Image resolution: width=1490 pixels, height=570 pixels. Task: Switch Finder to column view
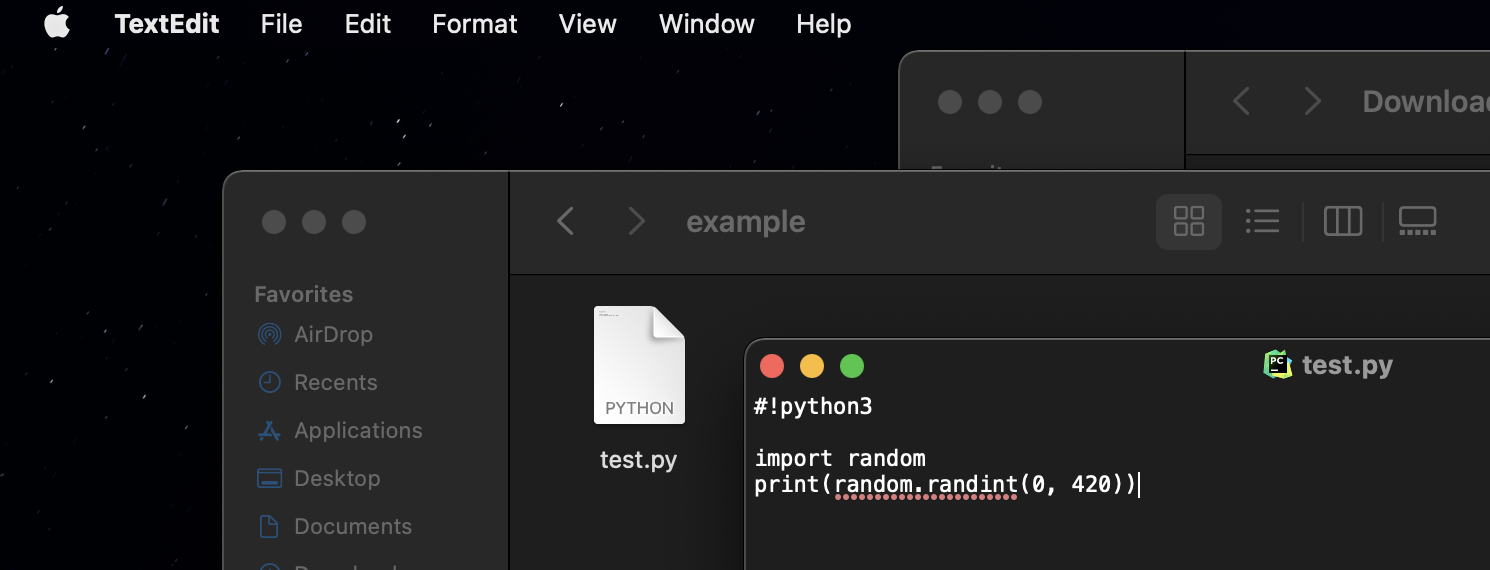(x=1342, y=221)
